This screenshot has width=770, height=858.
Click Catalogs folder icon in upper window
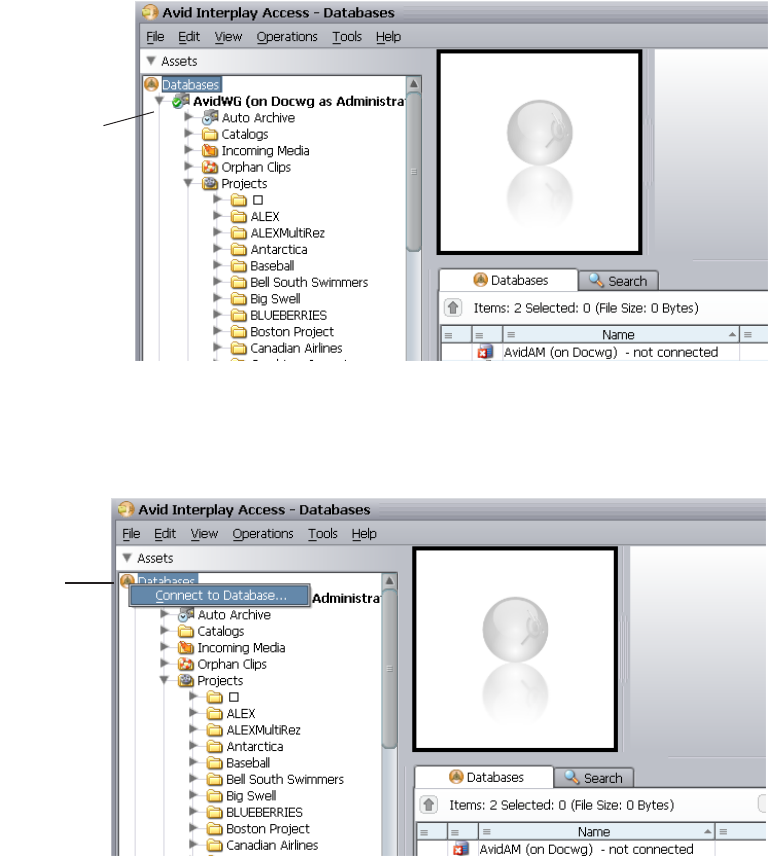click(210, 134)
